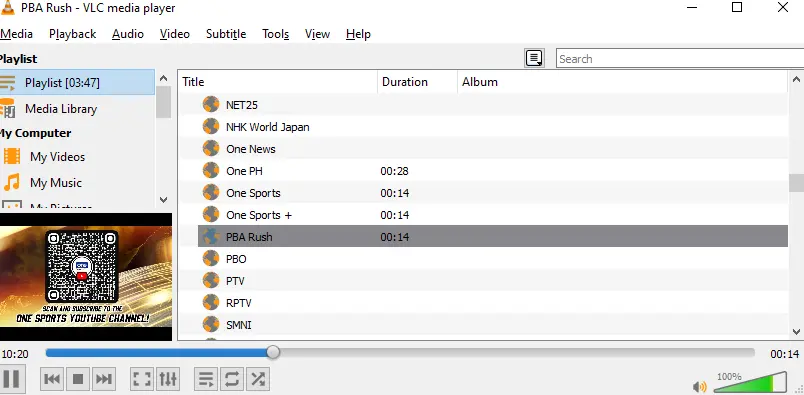Open the Media menu

(16, 34)
